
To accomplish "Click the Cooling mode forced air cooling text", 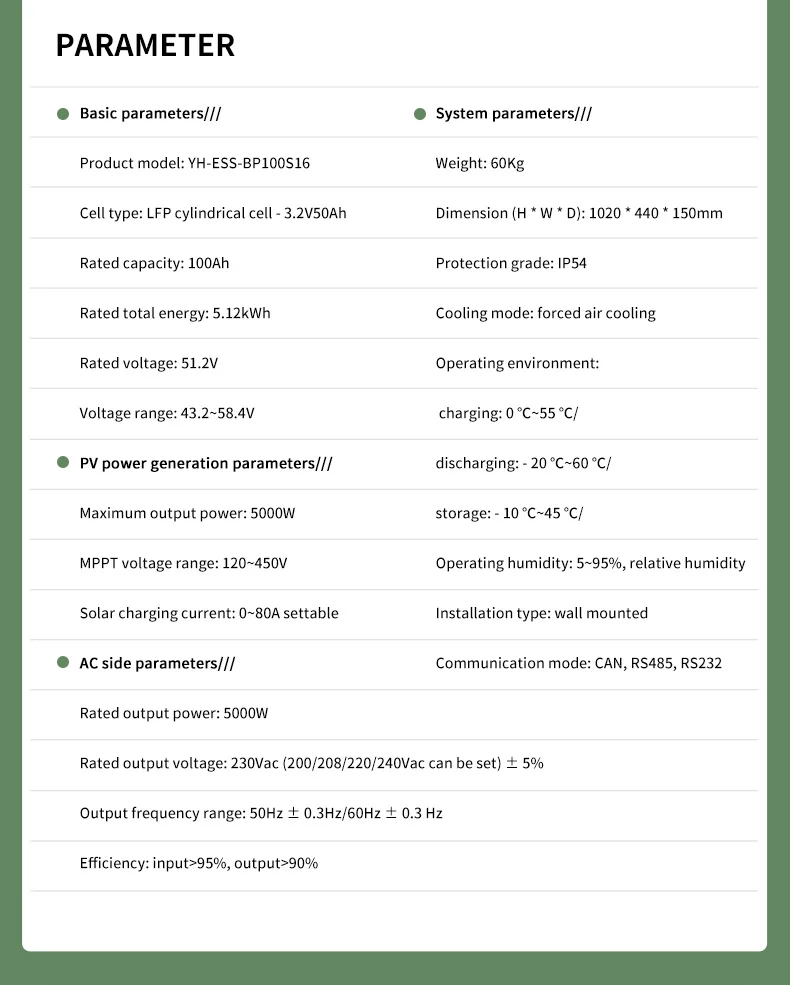I will click(x=545, y=314).
